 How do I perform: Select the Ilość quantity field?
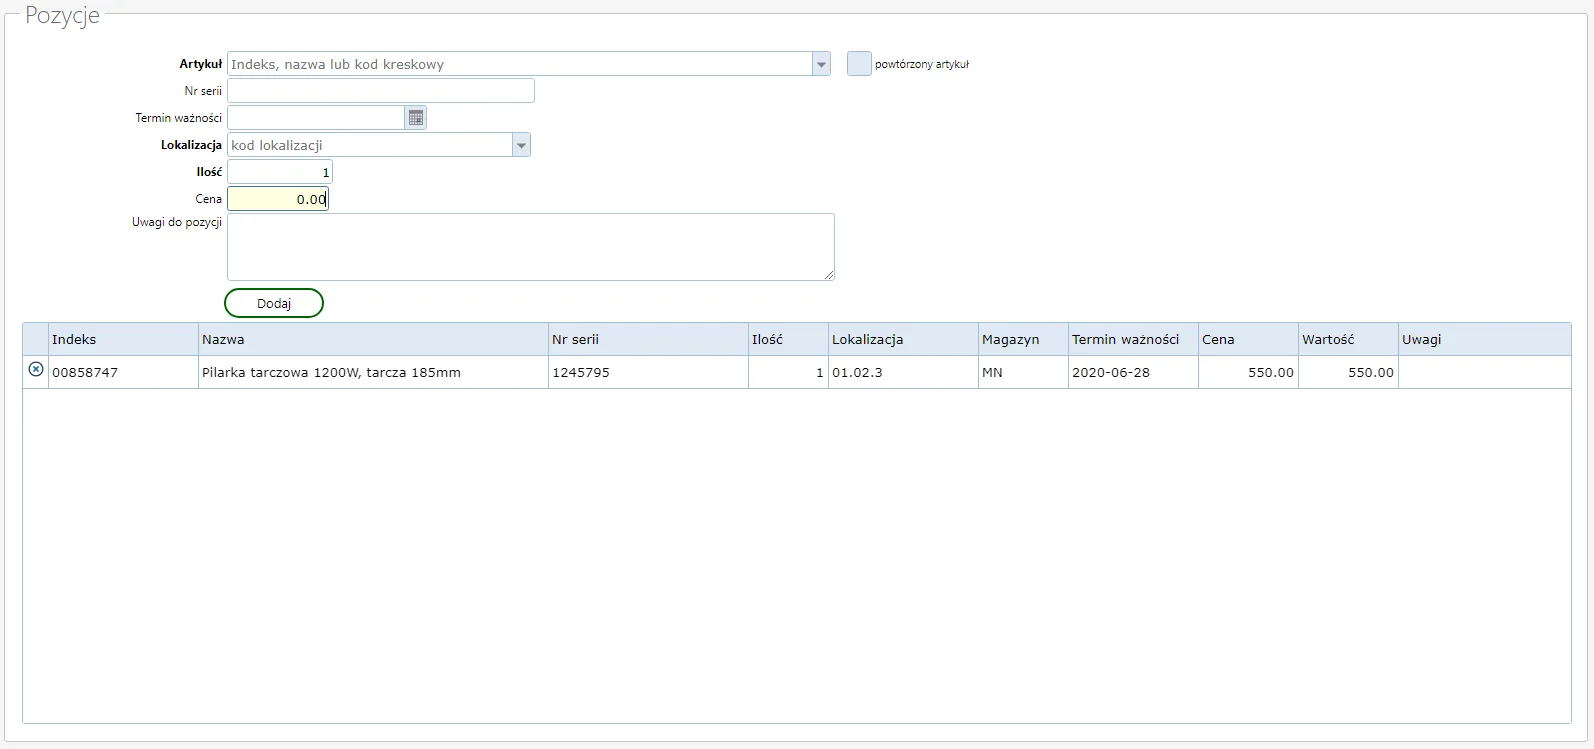tap(280, 172)
